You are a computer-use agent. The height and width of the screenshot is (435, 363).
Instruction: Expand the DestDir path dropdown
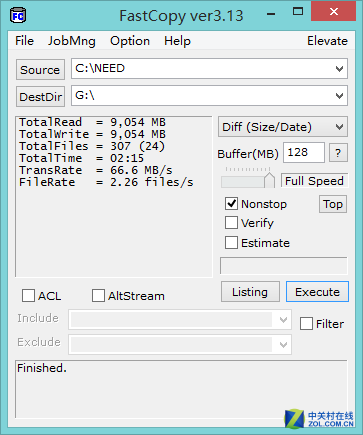pos(339,96)
